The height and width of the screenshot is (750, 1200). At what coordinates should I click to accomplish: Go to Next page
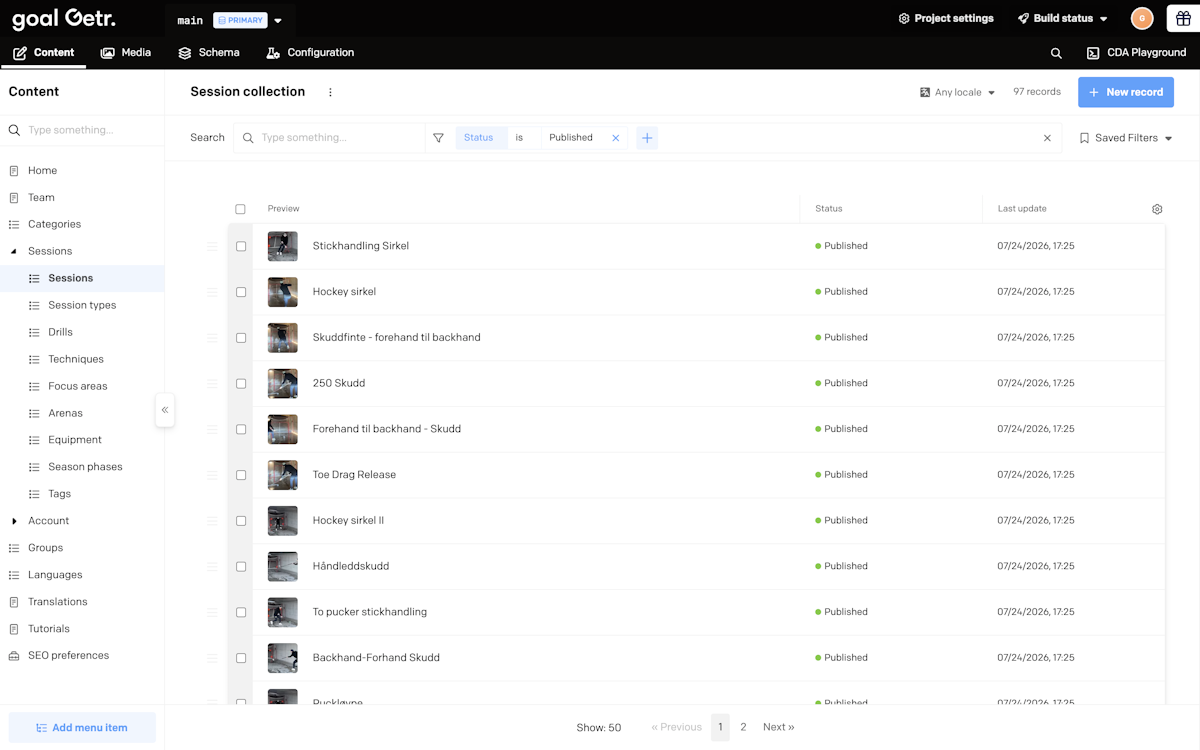778,727
